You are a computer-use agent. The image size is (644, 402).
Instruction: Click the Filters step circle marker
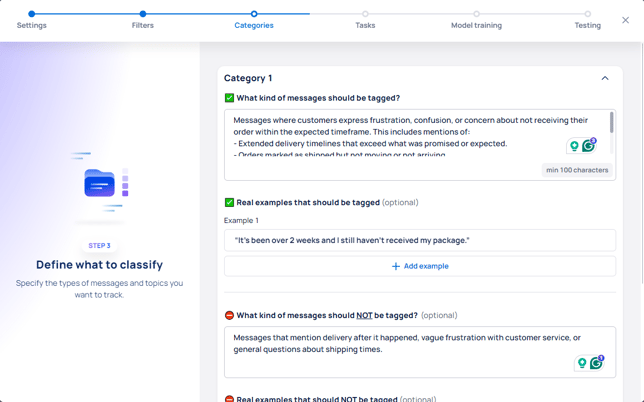click(143, 14)
